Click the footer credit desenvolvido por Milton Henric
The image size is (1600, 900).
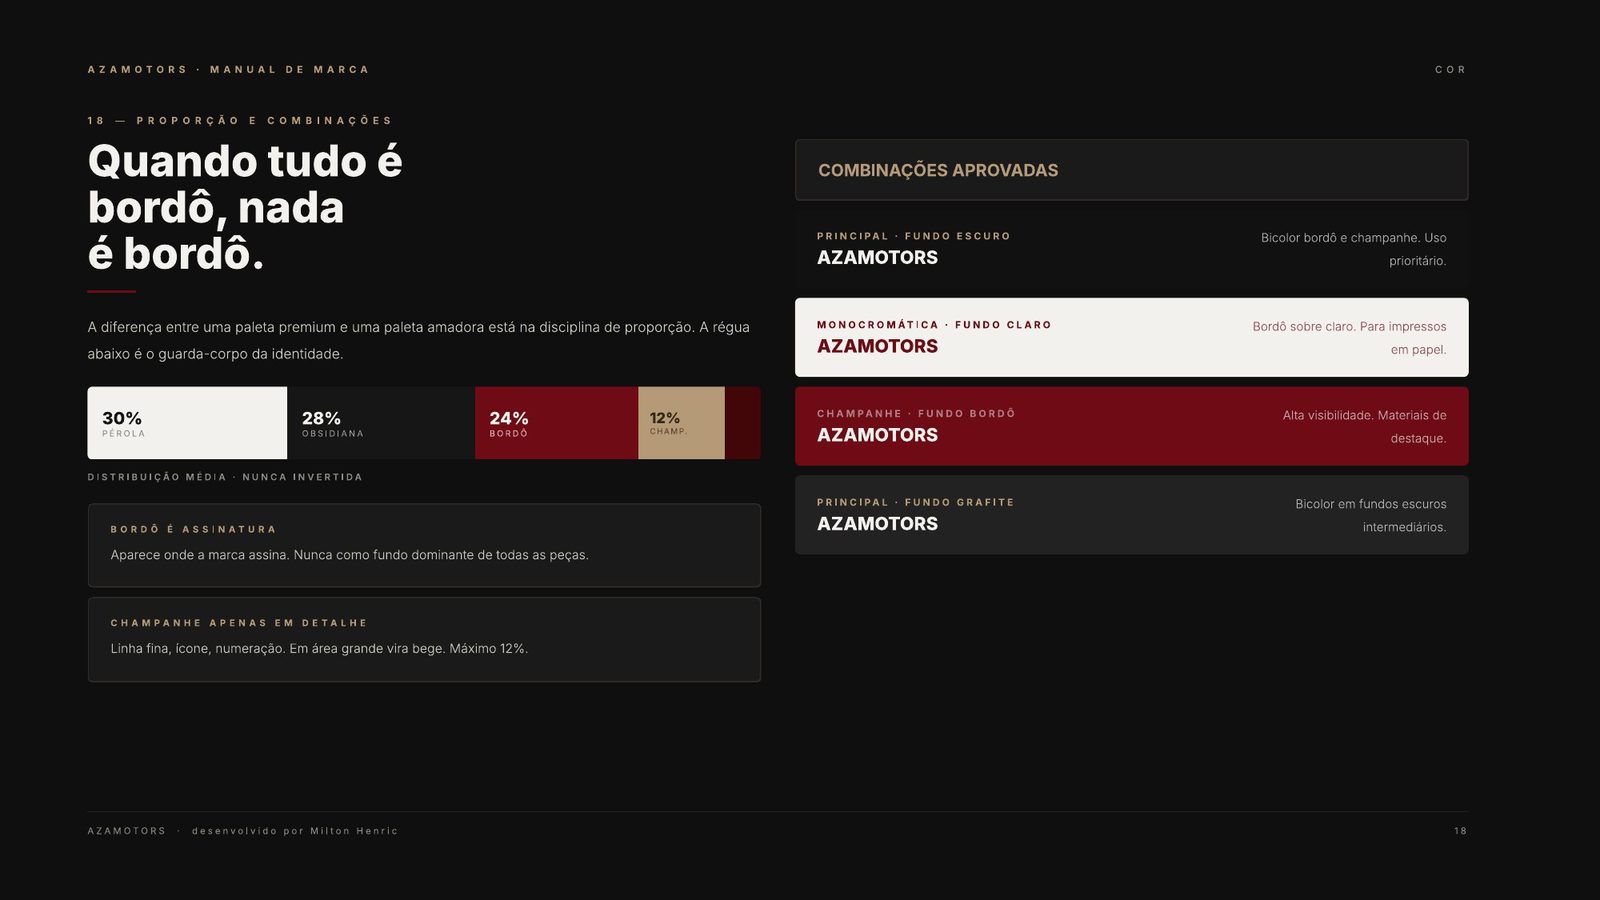coord(295,831)
